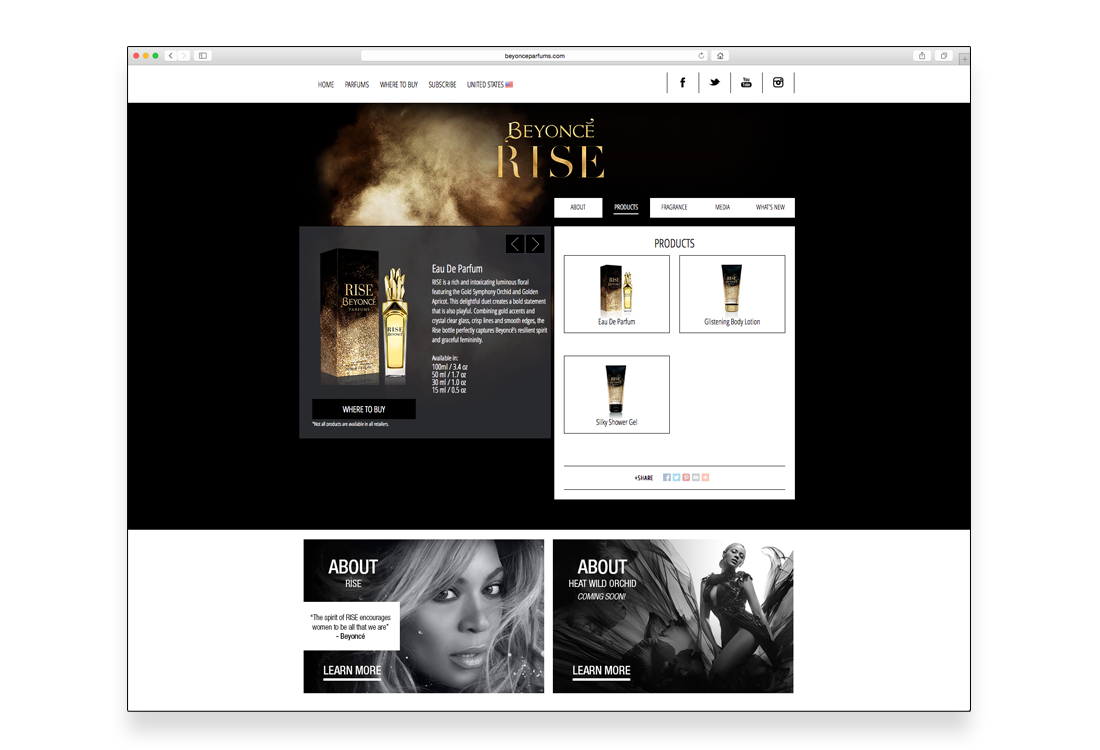The height and width of the screenshot is (750, 1100).
Task: Click the beyonceparfums.com address bar
Action: pyautogui.click(x=534, y=55)
